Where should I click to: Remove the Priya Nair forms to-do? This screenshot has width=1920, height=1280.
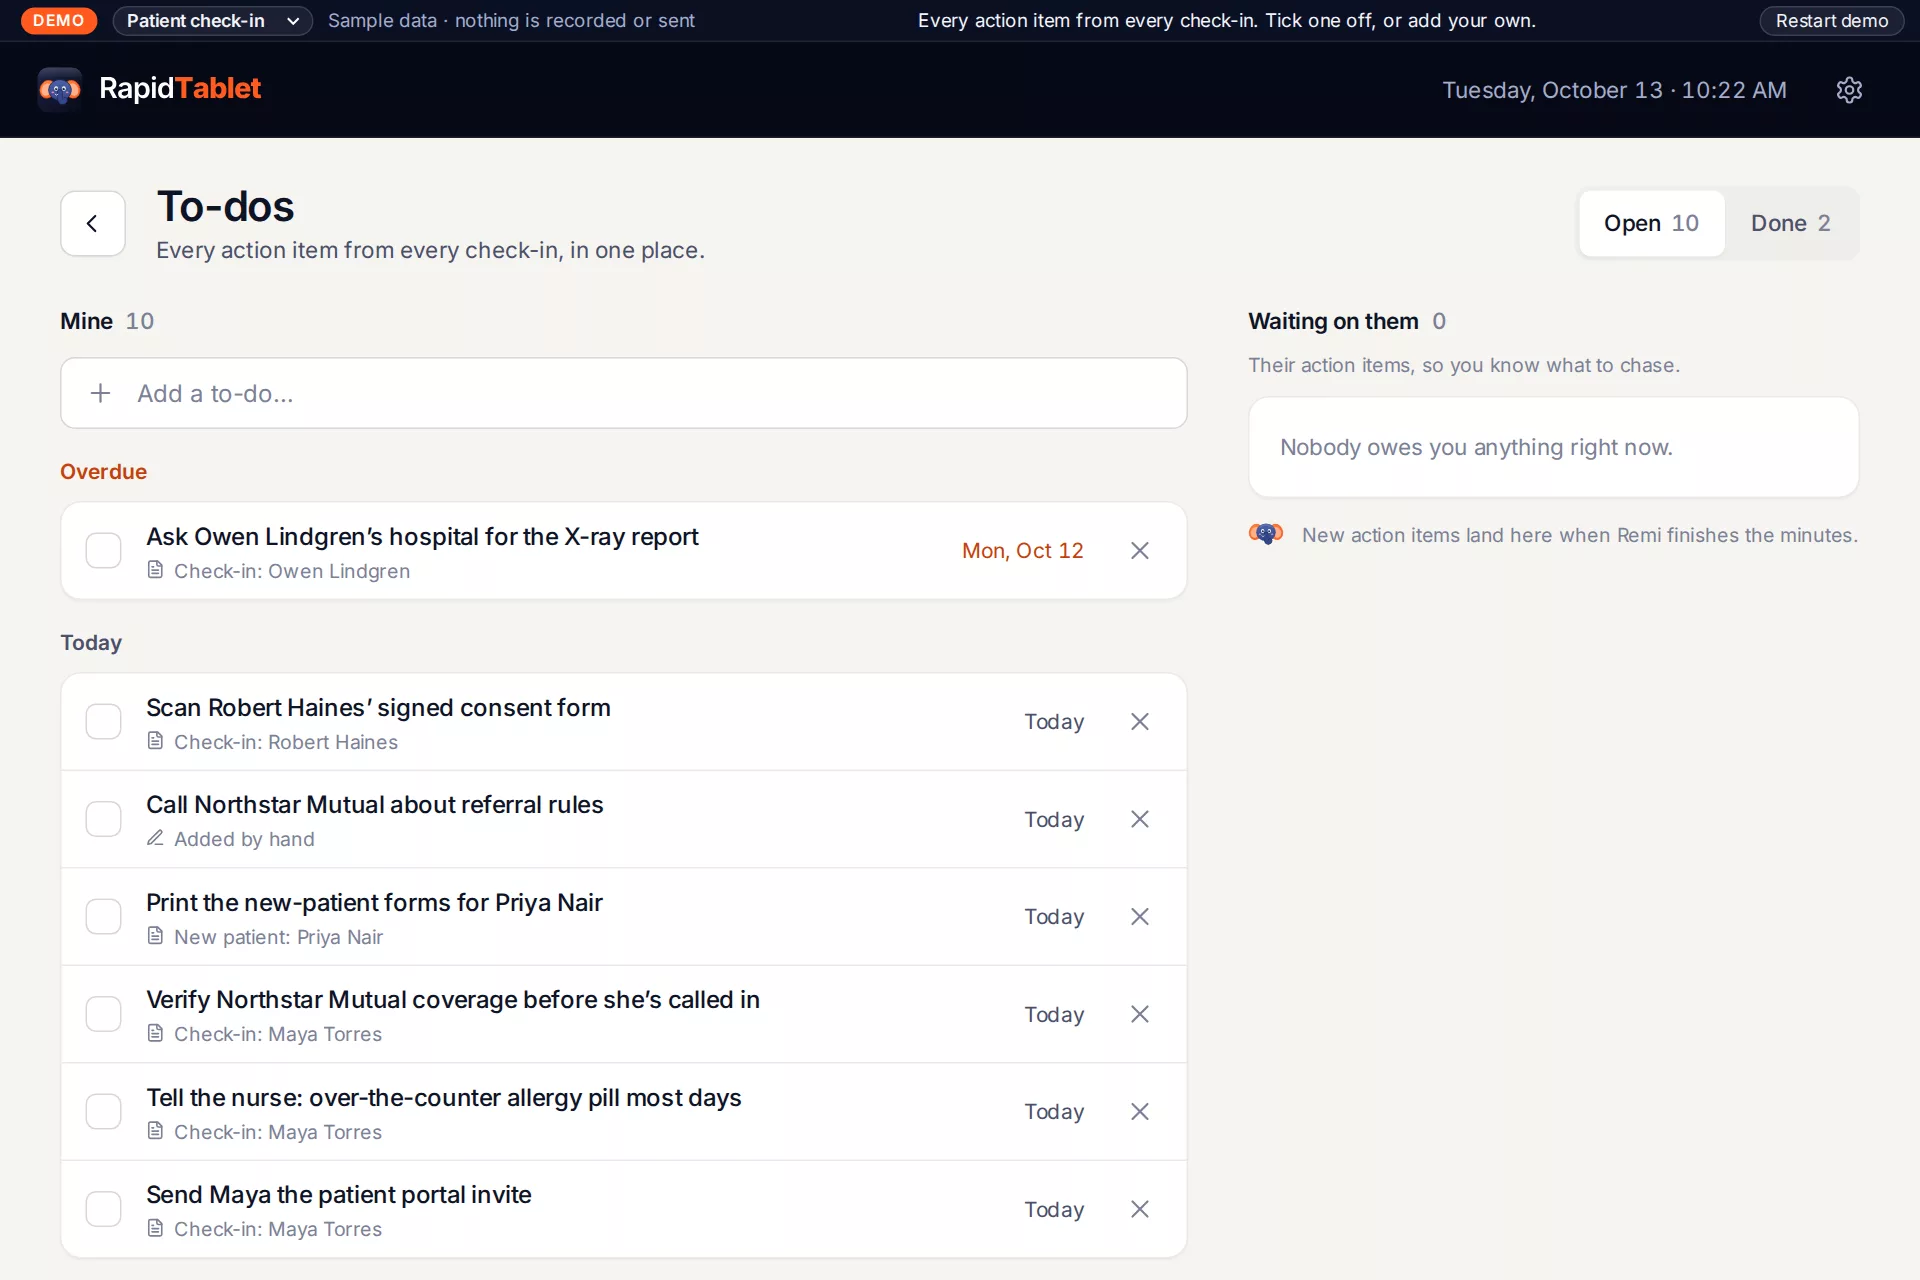click(x=1139, y=917)
